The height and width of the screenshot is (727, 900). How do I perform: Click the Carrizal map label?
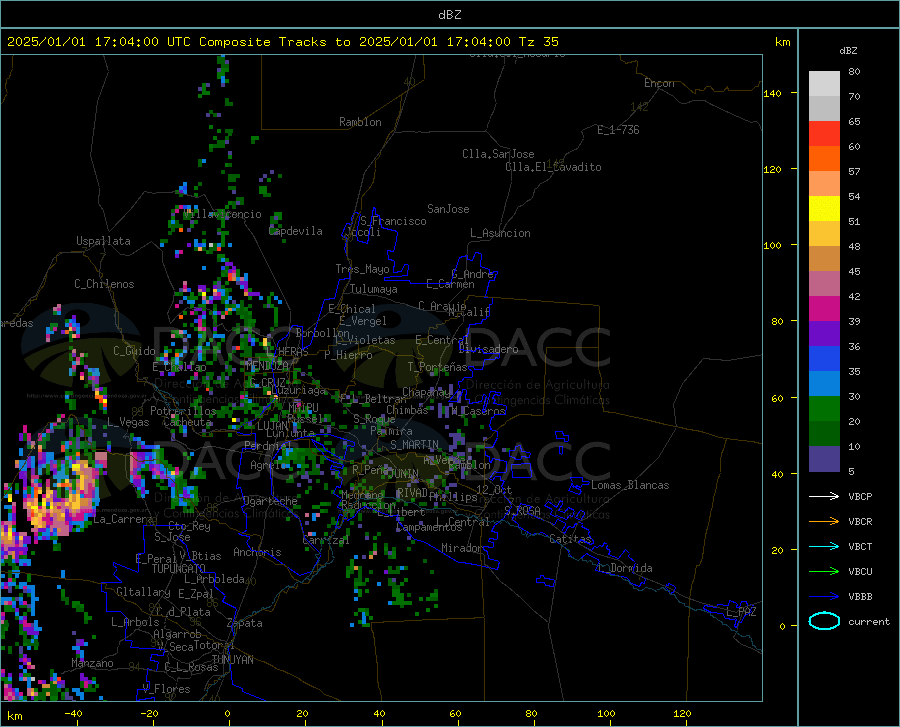point(326,540)
